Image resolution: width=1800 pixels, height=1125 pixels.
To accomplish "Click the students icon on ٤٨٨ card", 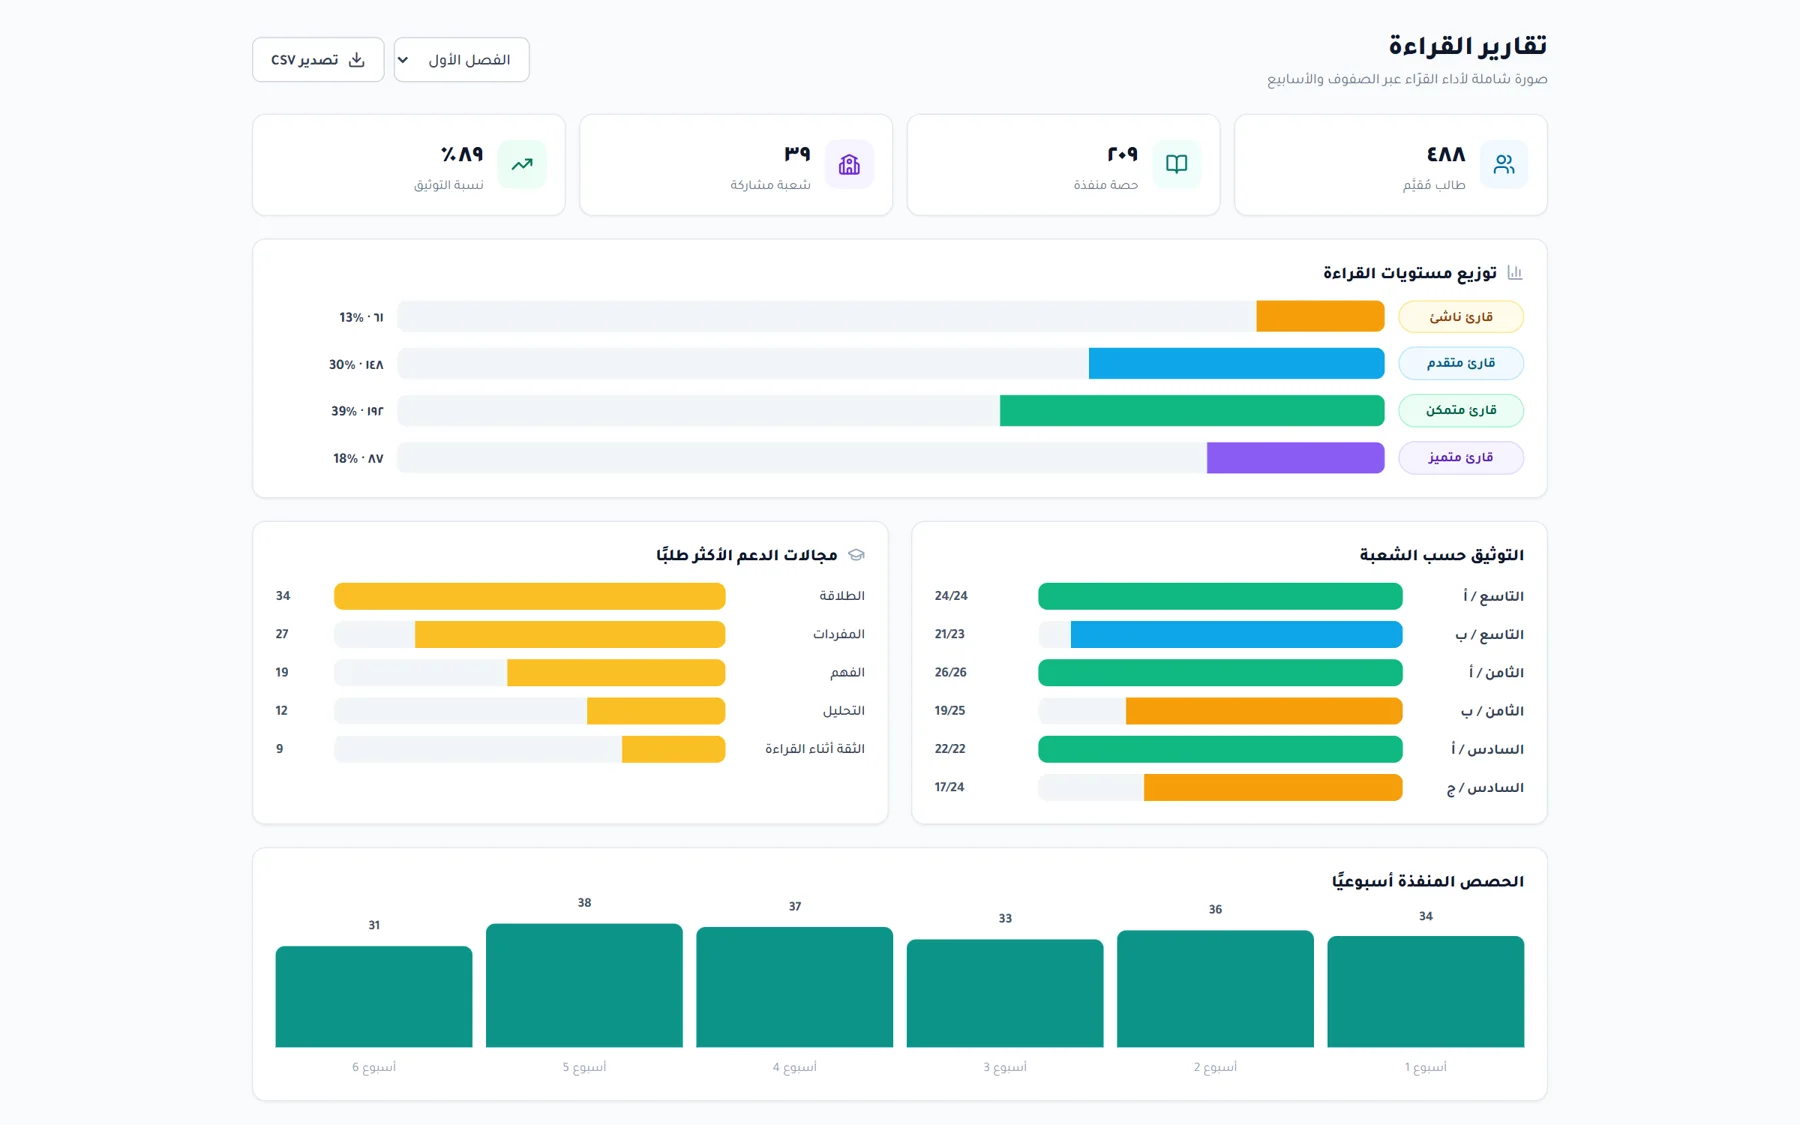I will coord(1503,164).
